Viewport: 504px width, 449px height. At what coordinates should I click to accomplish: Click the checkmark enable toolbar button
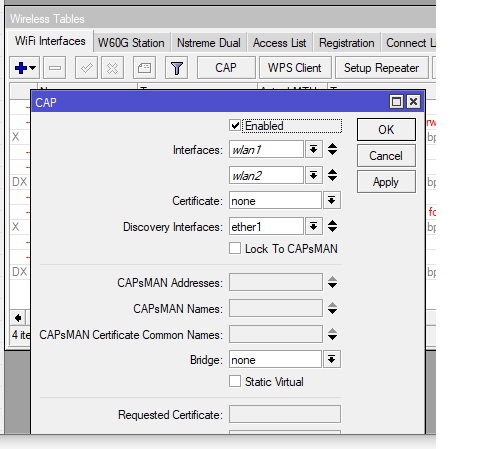point(86,68)
